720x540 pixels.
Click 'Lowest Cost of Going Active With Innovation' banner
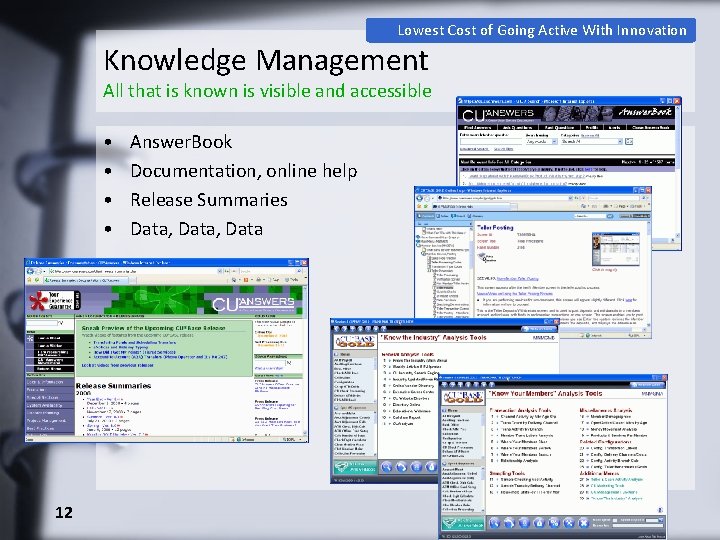click(531, 30)
